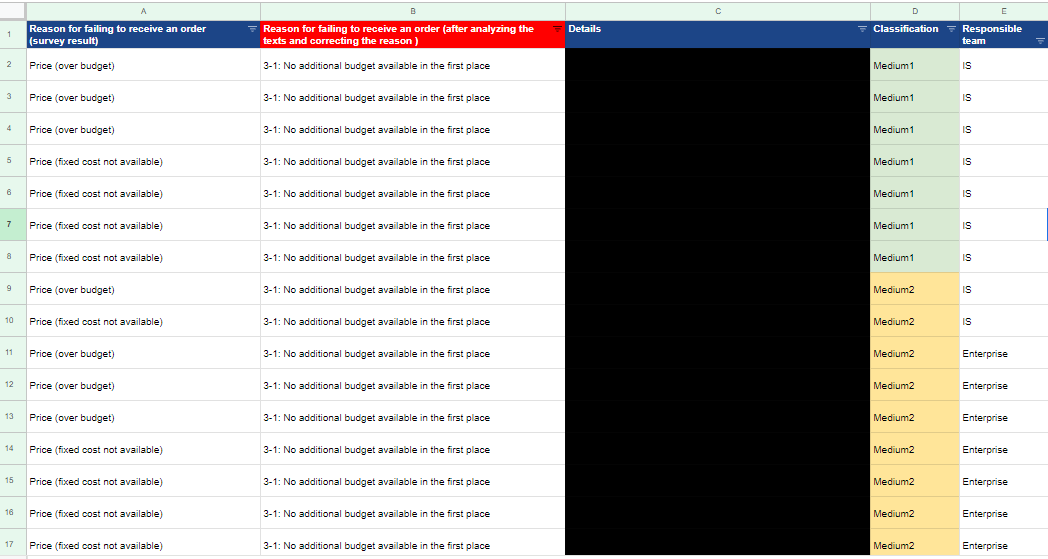The height and width of the screenshot is (559, 1048).
Task: Select row 17 header number
Action: coord(13,544)
